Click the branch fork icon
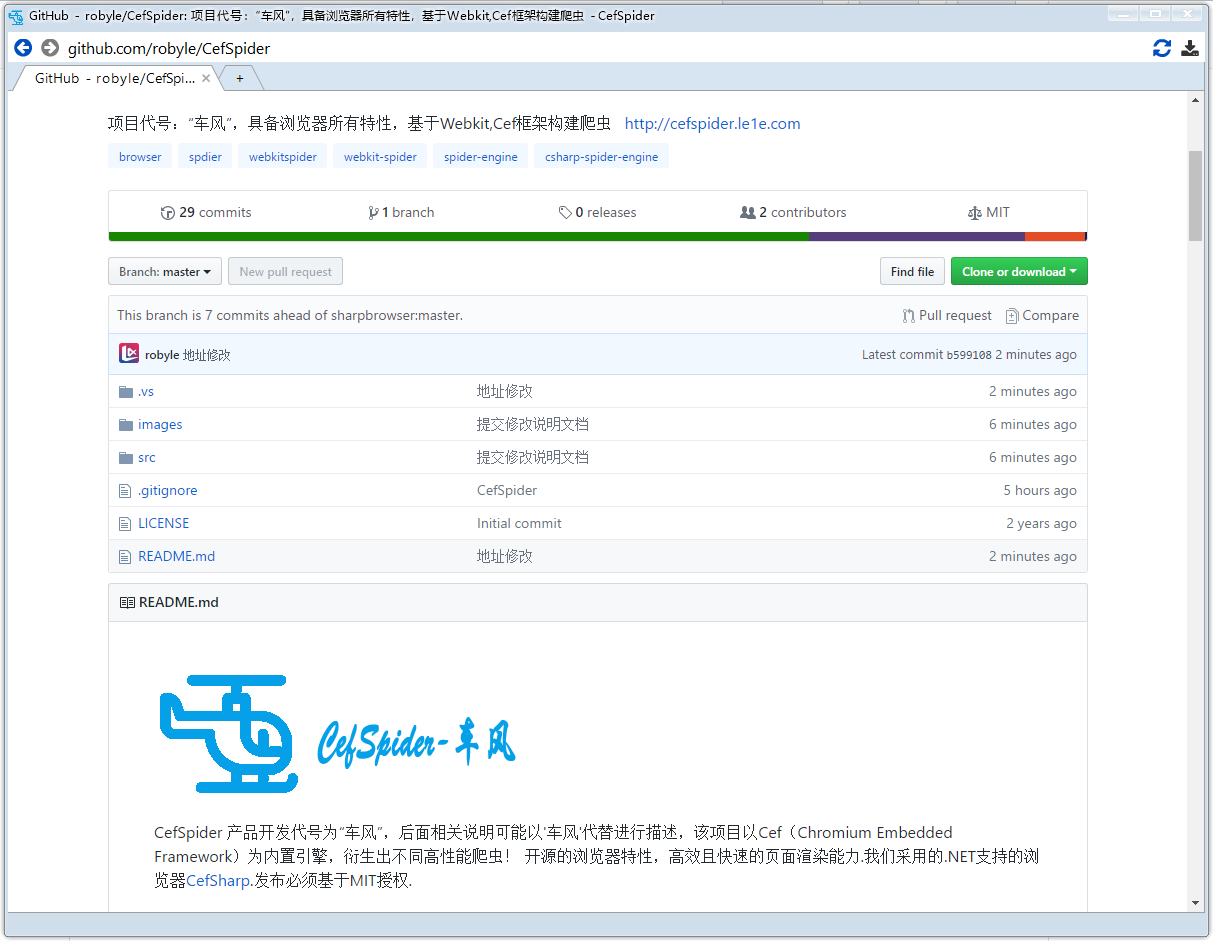This screenshot has height=941, width=1213. click(372, 212)
